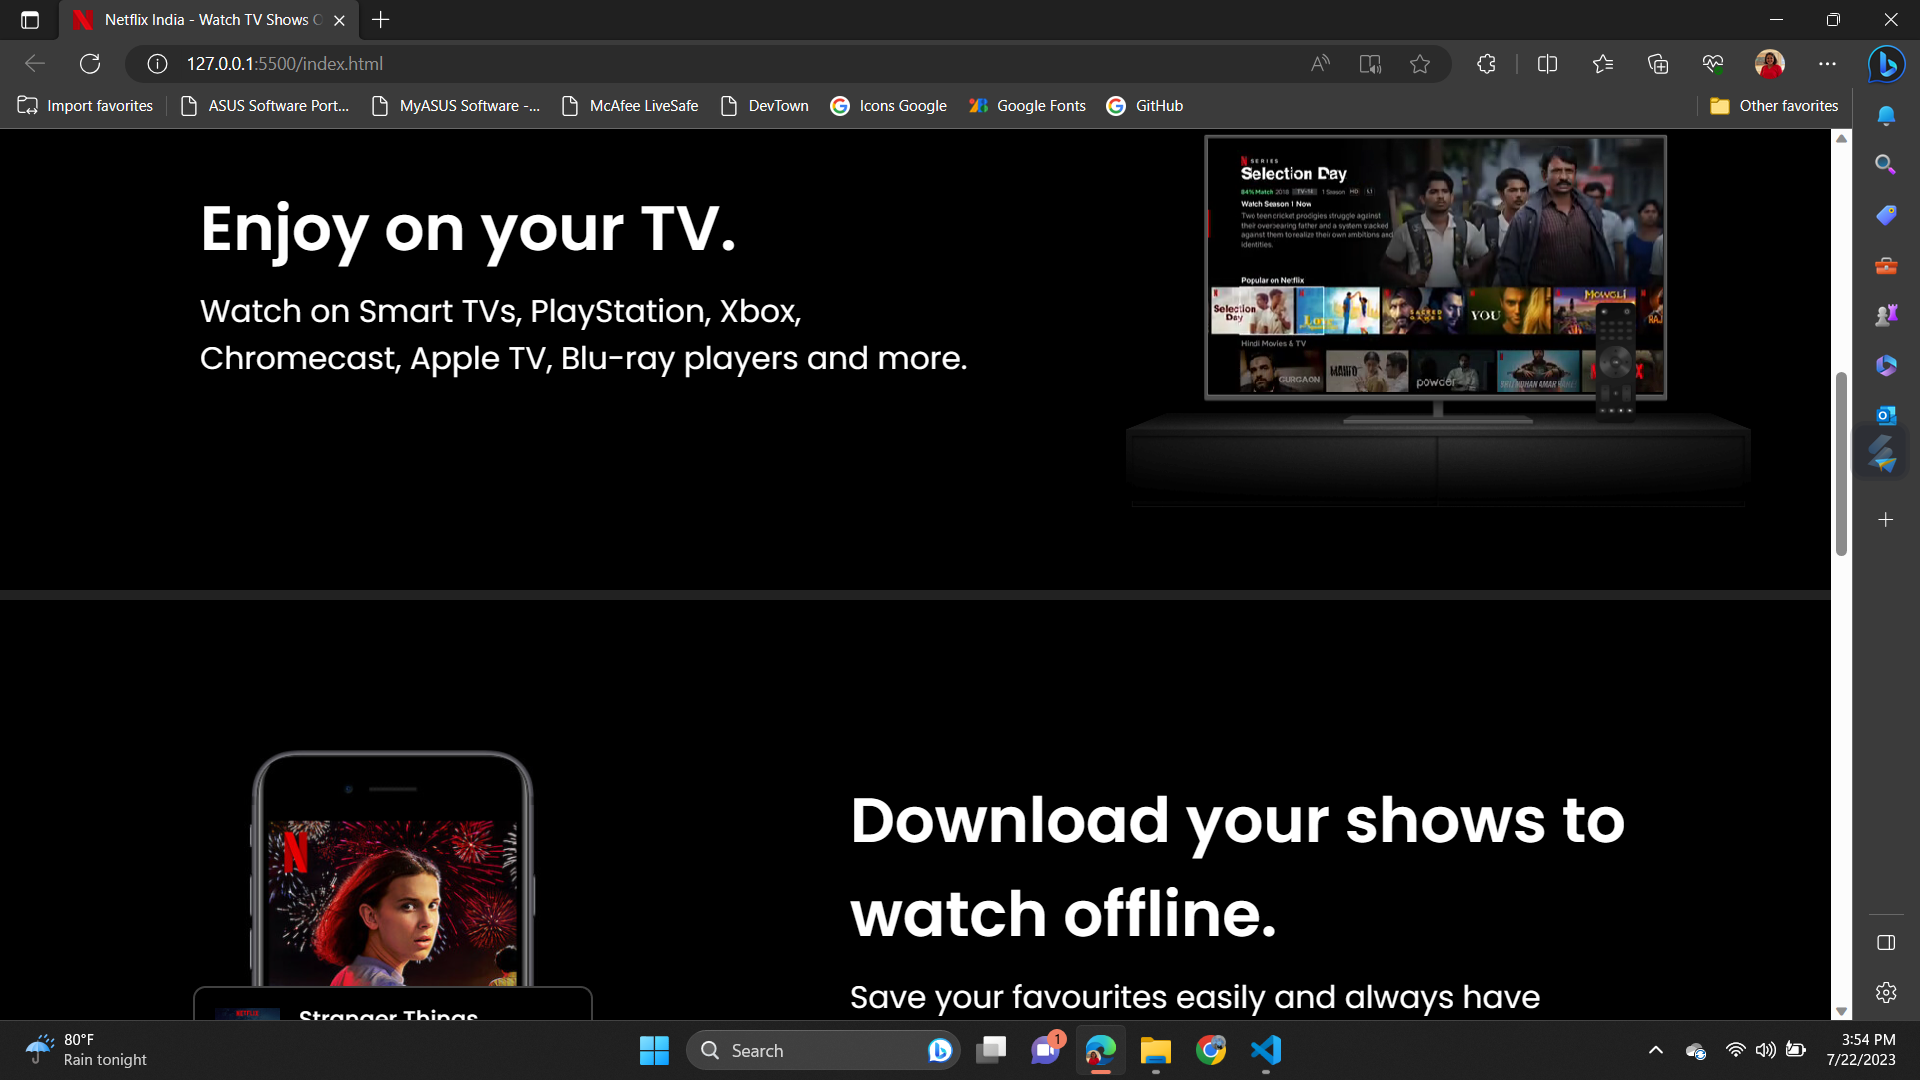Add page to favorites star
The image size is (1920, 1080).
tap(1420, 64)
